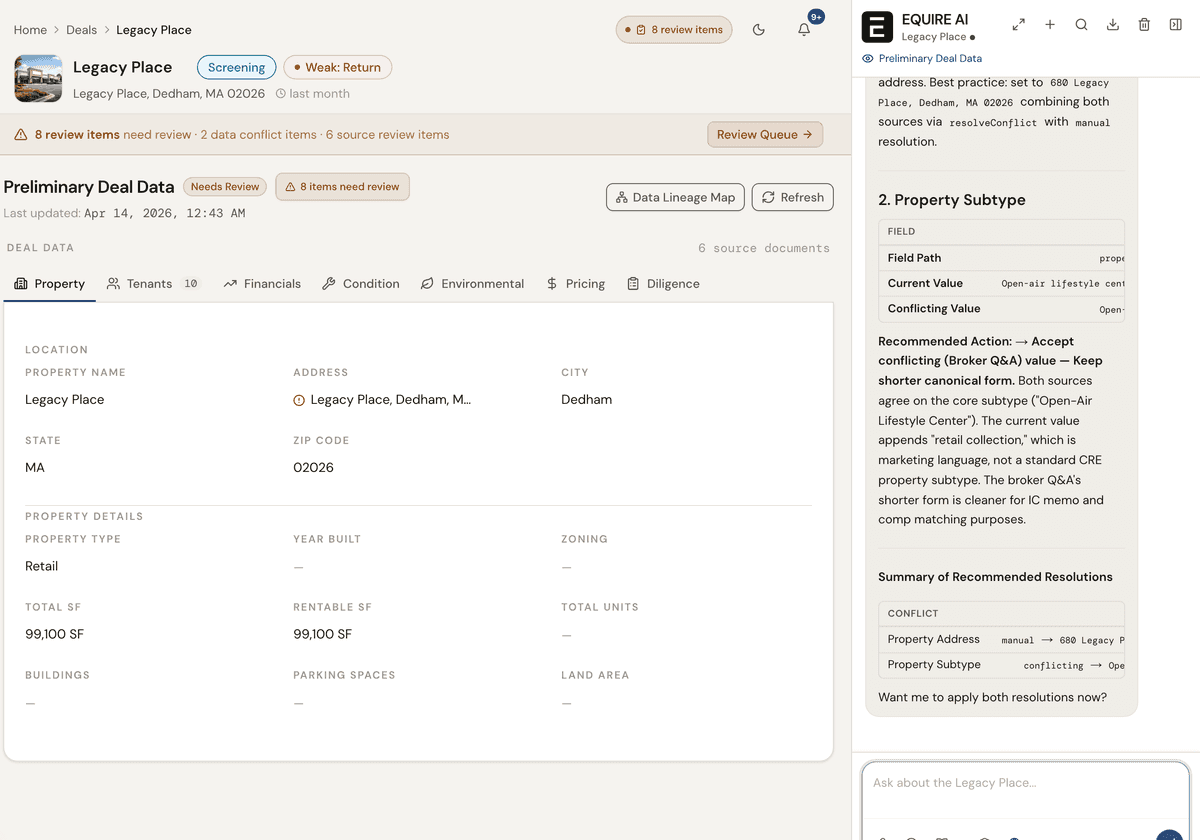Image resolution: width=1200 pixels, height=840 pixels.
Task: Click the EQUIRE AI logo
Action: click(877, 27)
